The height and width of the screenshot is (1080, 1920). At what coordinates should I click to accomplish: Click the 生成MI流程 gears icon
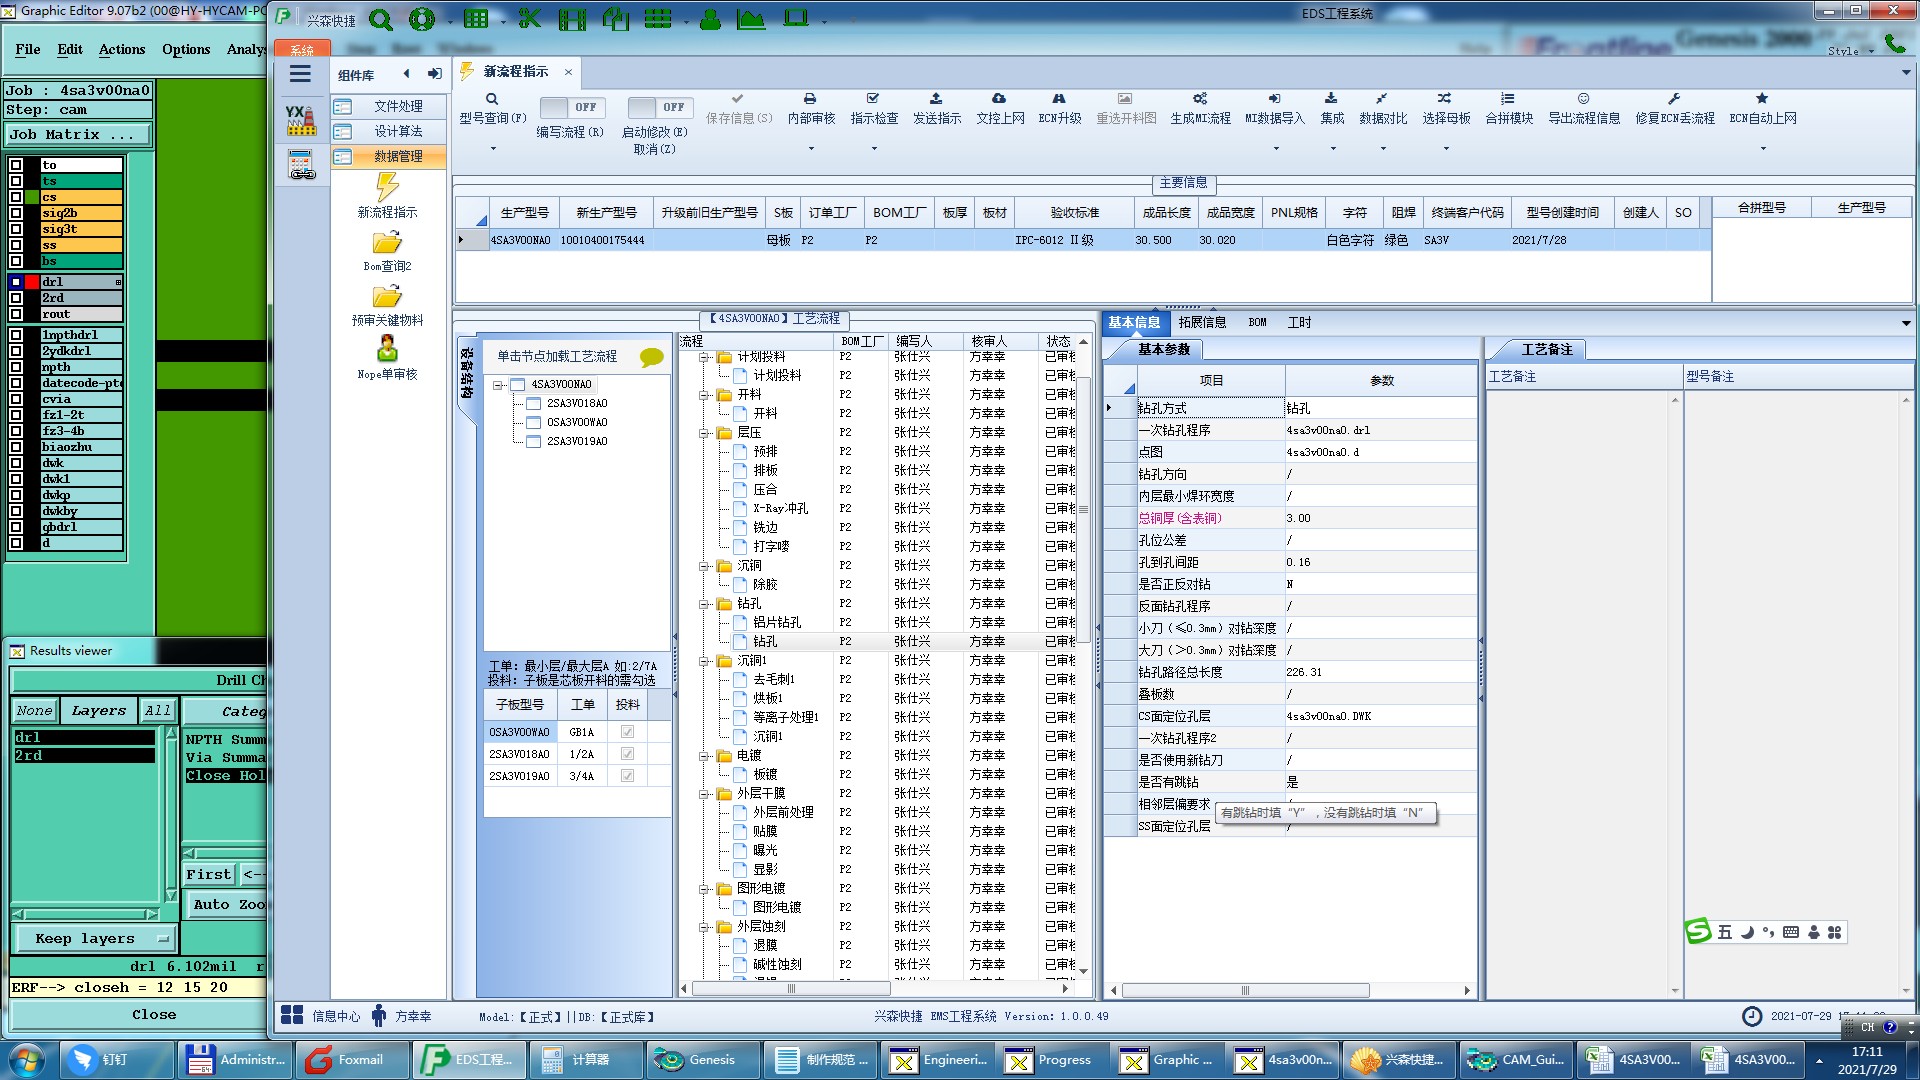(x=1200, y=99)
